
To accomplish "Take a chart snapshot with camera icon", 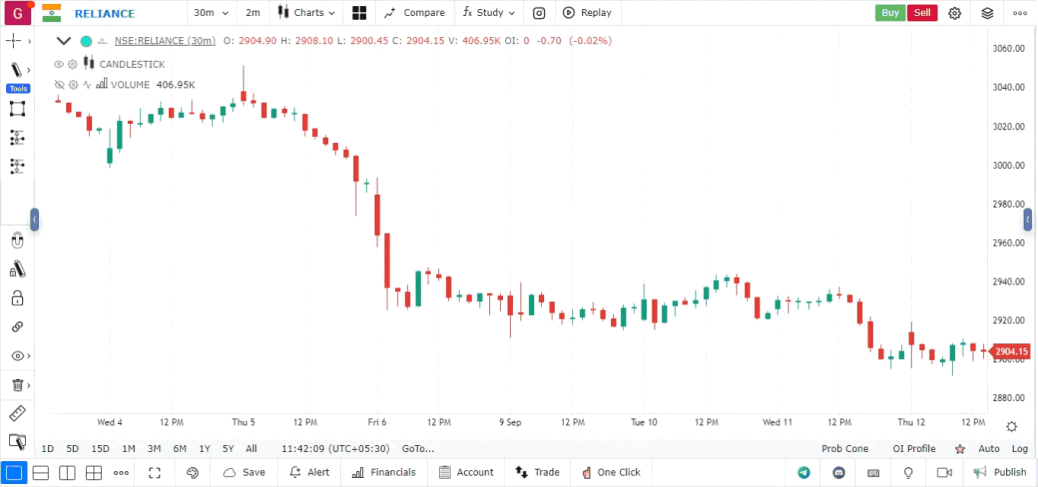I will [x=539, y=13].
